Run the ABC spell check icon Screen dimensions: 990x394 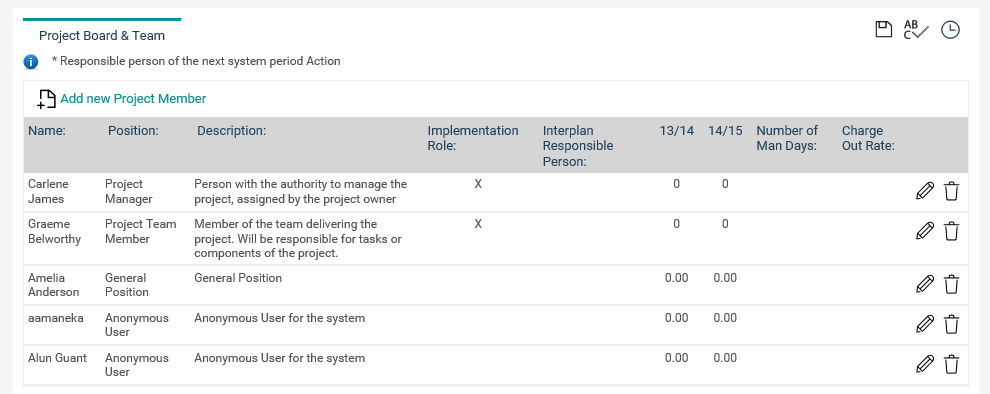(x=916, y=30)
